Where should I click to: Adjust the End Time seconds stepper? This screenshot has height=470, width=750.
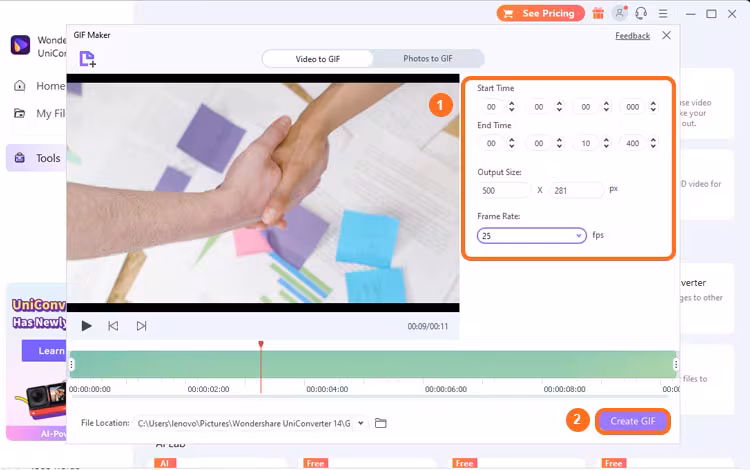606,143
